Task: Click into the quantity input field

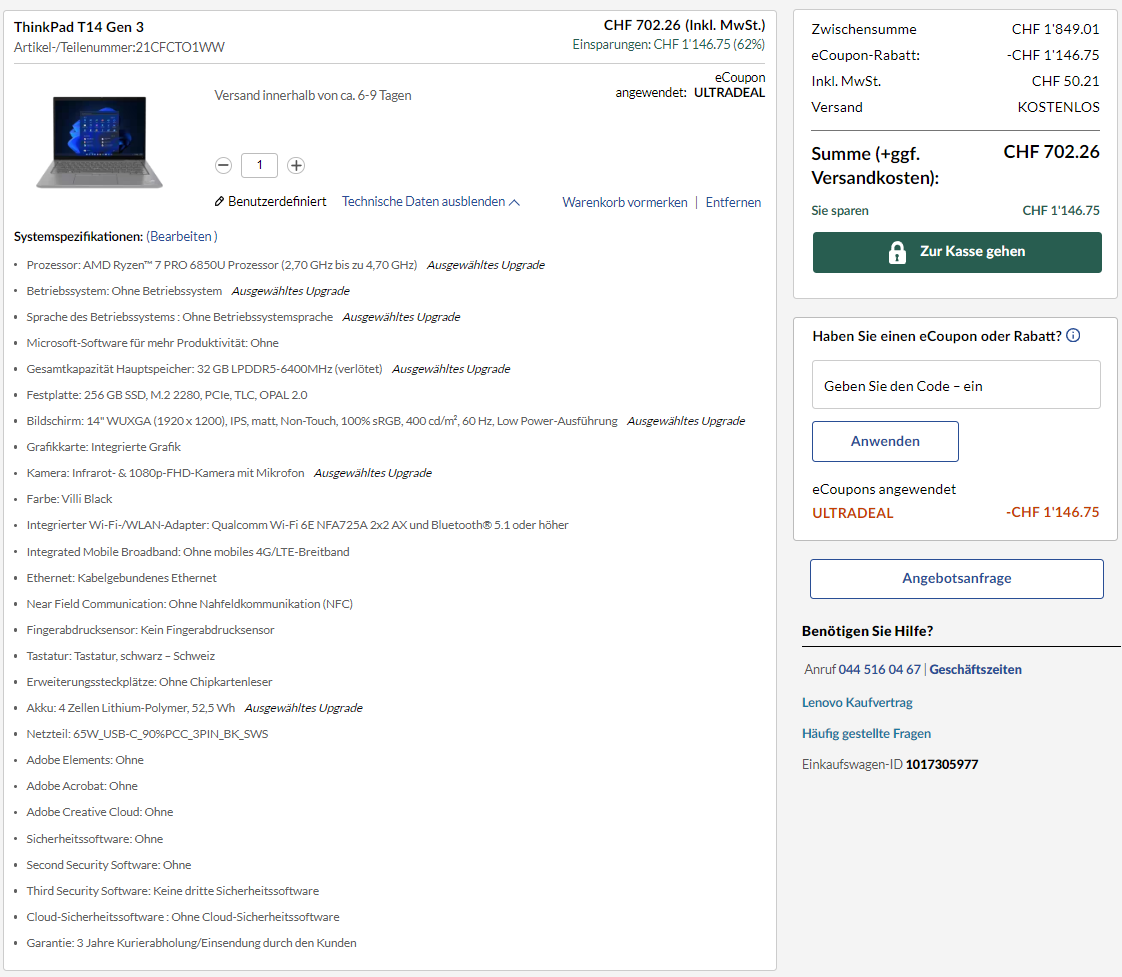Action: [x=260, y=165]
